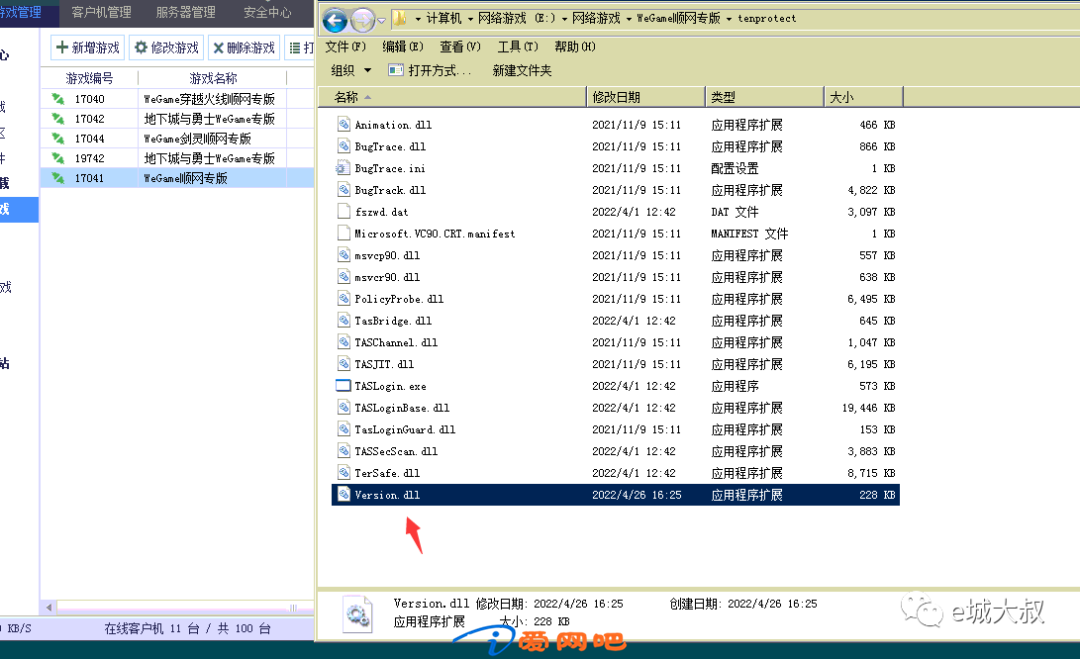Click 删除游戏 button in game manager

(244, 48)
